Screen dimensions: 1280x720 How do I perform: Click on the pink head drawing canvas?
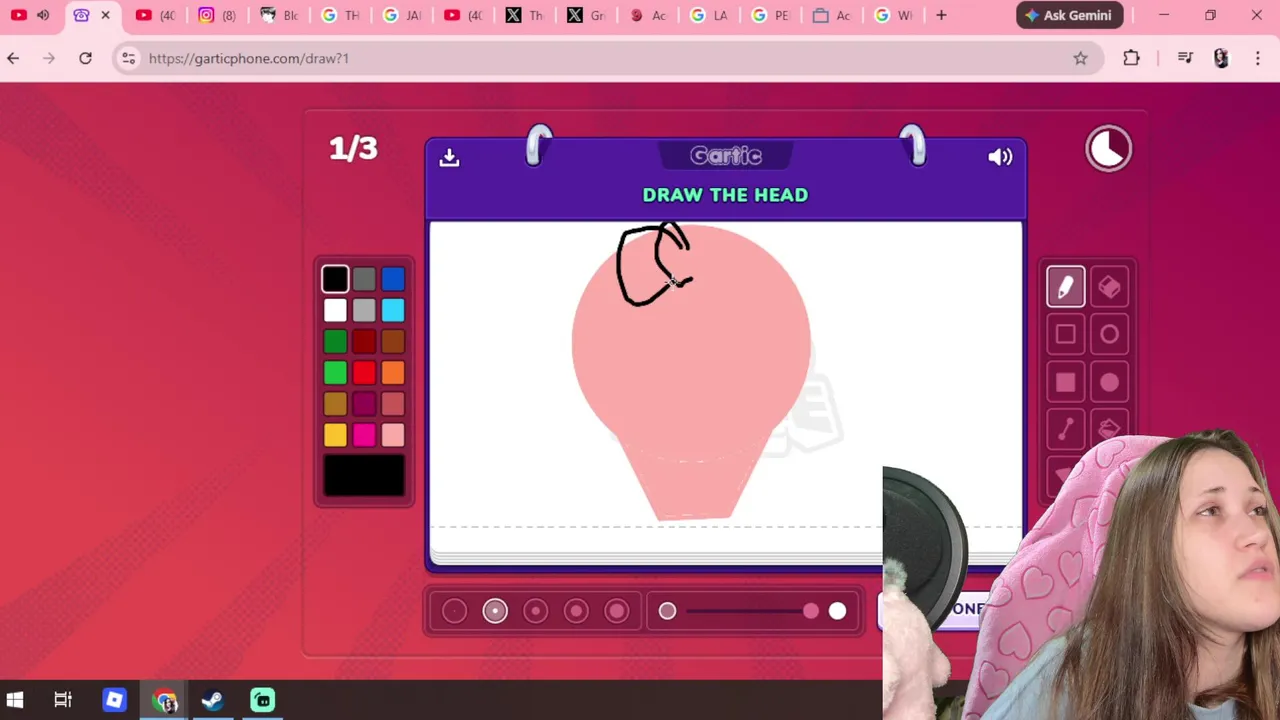(x=690, y=370)
